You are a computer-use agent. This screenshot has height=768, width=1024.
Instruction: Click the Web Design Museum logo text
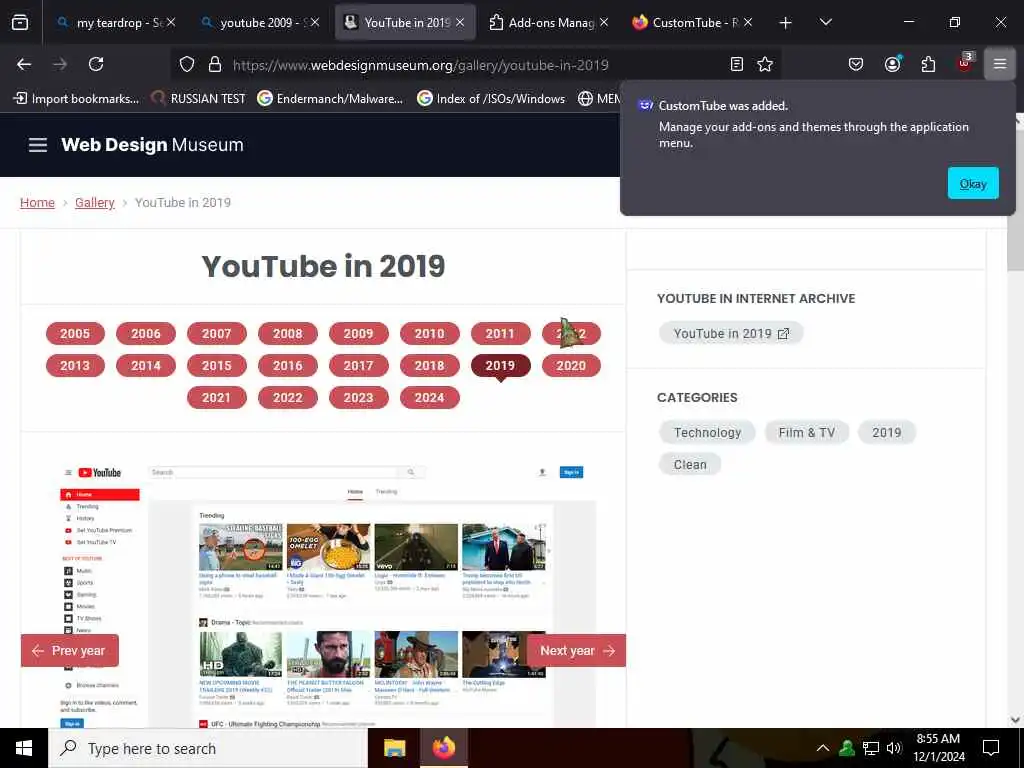pyautogui.click(x=152, y=145)
